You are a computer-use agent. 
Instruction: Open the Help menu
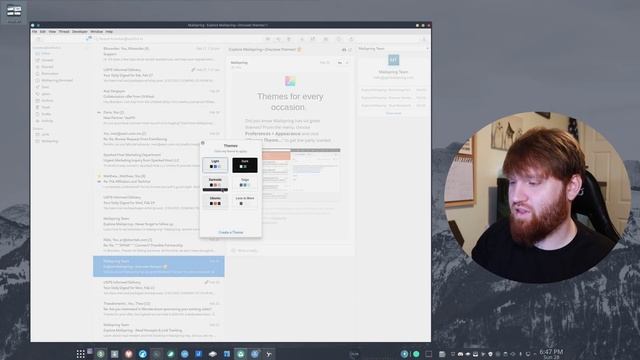(109, 31)
